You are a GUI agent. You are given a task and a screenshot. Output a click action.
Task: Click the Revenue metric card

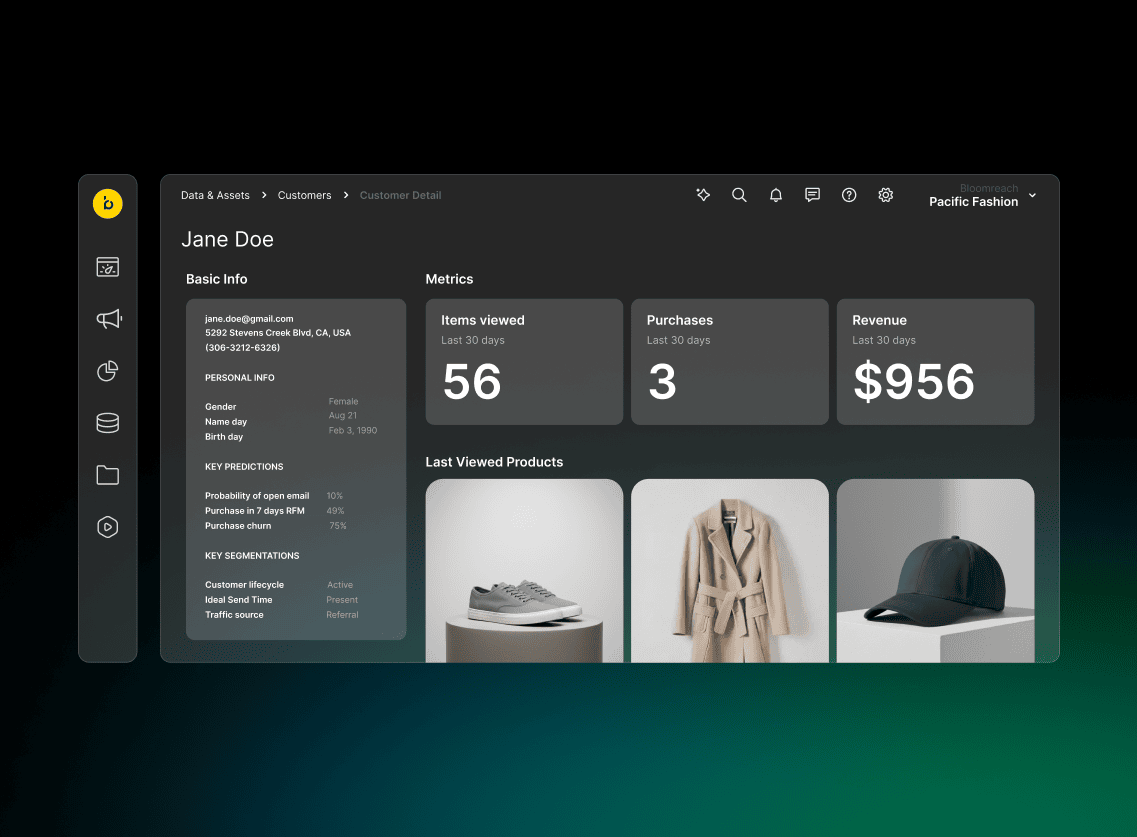pyautogui.click(x=935, y=361)
